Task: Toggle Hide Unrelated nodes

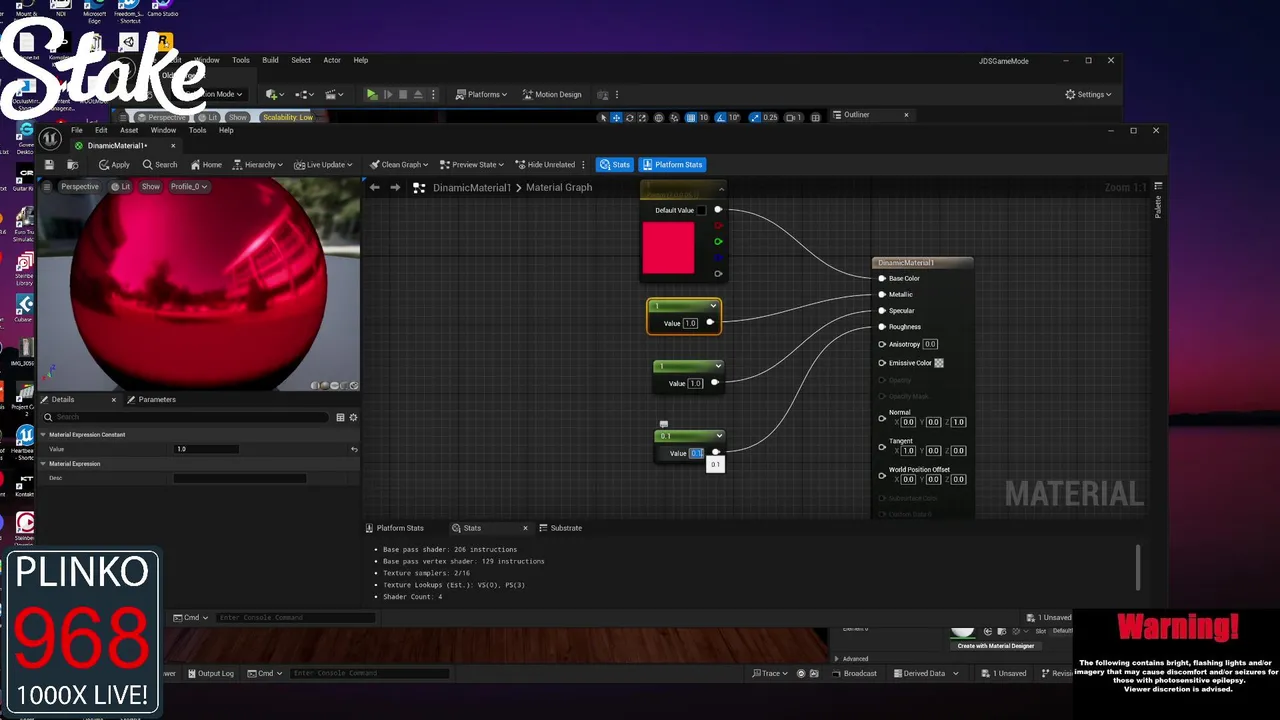Action: point(545,164)
